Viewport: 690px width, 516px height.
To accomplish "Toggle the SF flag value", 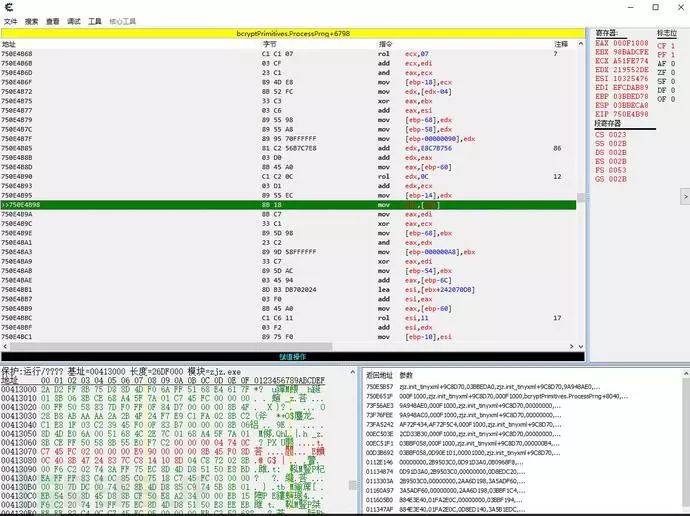I will (x=666, y=81).
